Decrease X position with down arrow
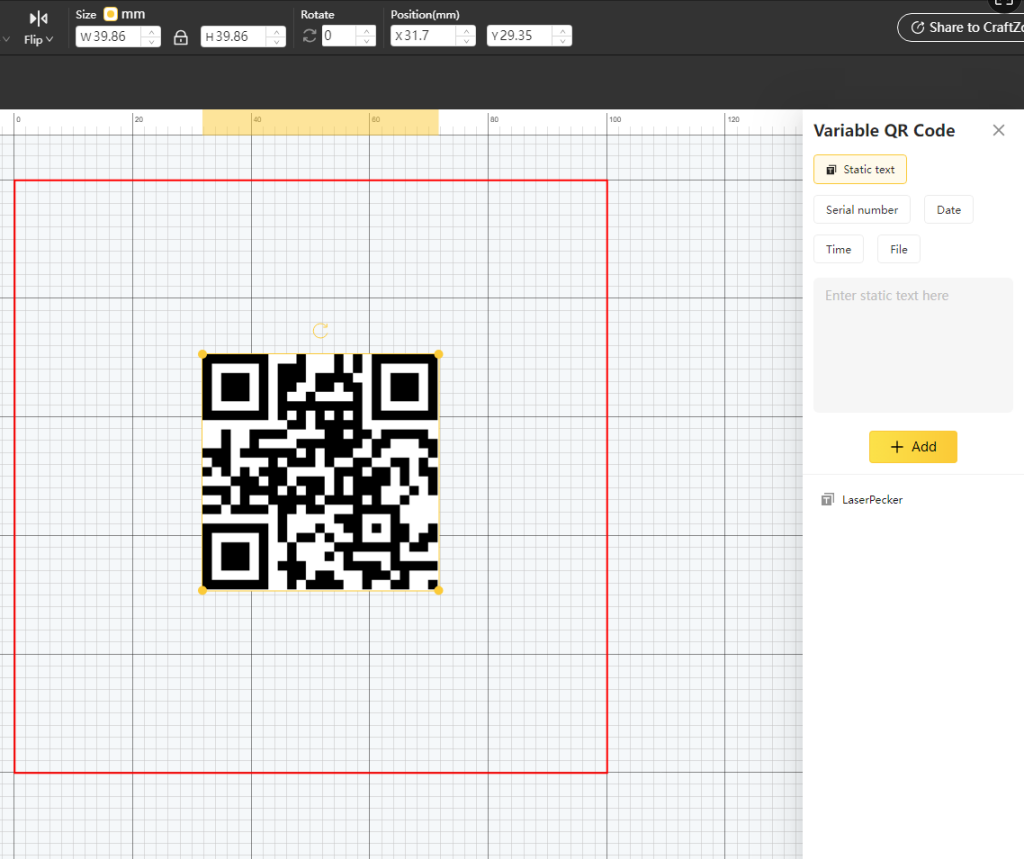The image size is (1024, 859). pos(466,41)
